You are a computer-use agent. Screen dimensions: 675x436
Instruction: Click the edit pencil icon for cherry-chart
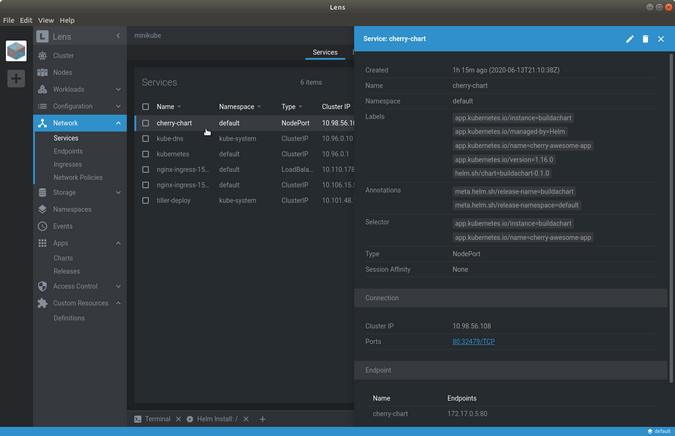coord(630,39)
